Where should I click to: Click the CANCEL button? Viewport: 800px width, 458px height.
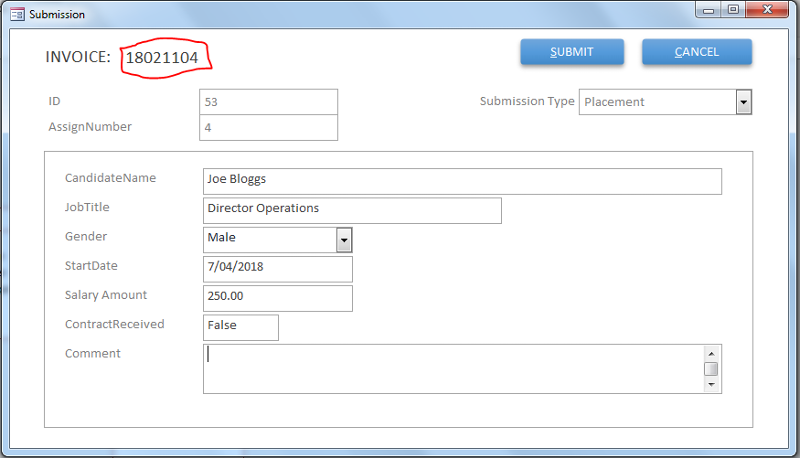(696, 52)
